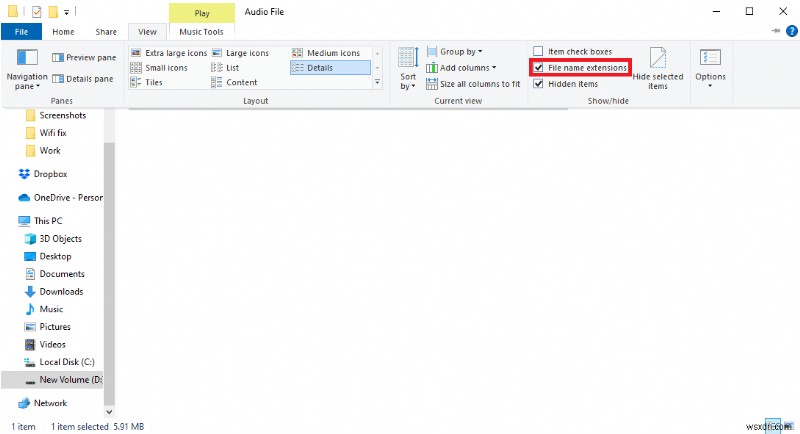Open Dropbox in navigation pane

click(43, 174)
